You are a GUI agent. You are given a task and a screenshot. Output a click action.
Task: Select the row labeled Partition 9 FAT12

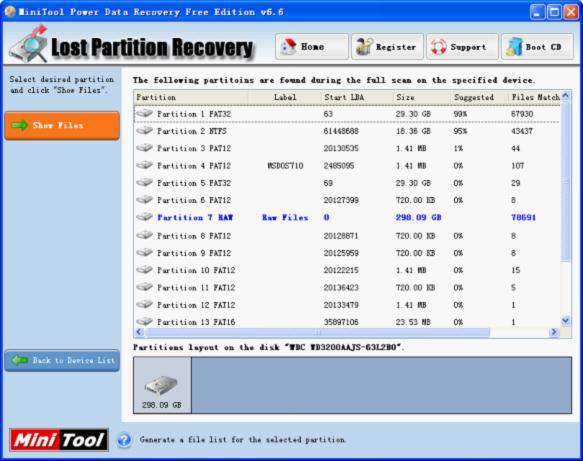(347, 253)
